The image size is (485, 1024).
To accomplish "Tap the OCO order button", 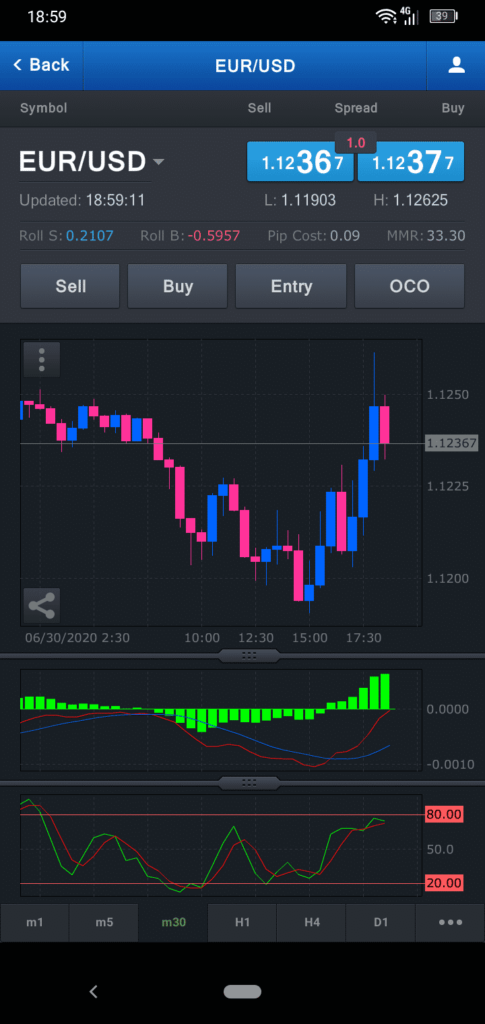I will click(409, 286).
